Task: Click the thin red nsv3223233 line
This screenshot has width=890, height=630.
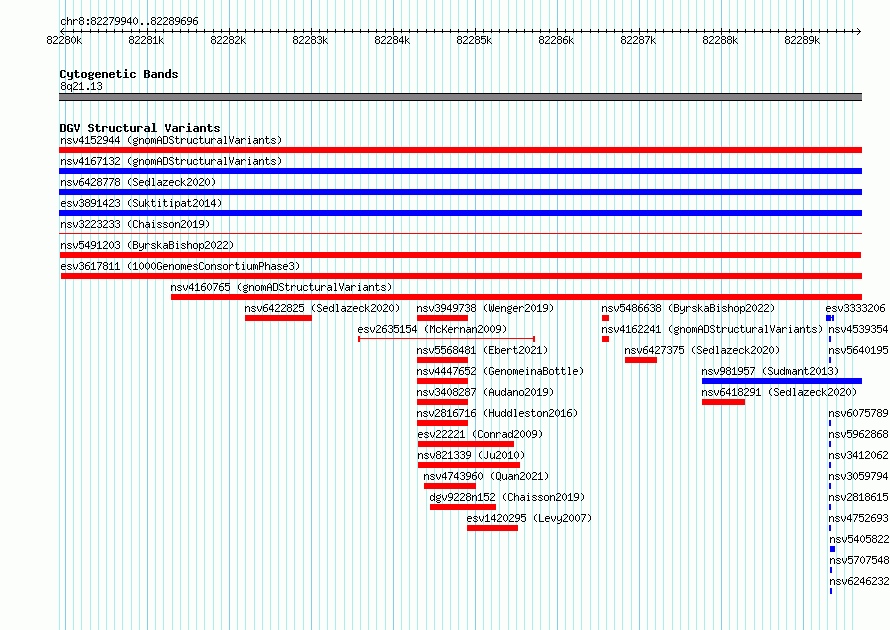Action: point(460,234)
